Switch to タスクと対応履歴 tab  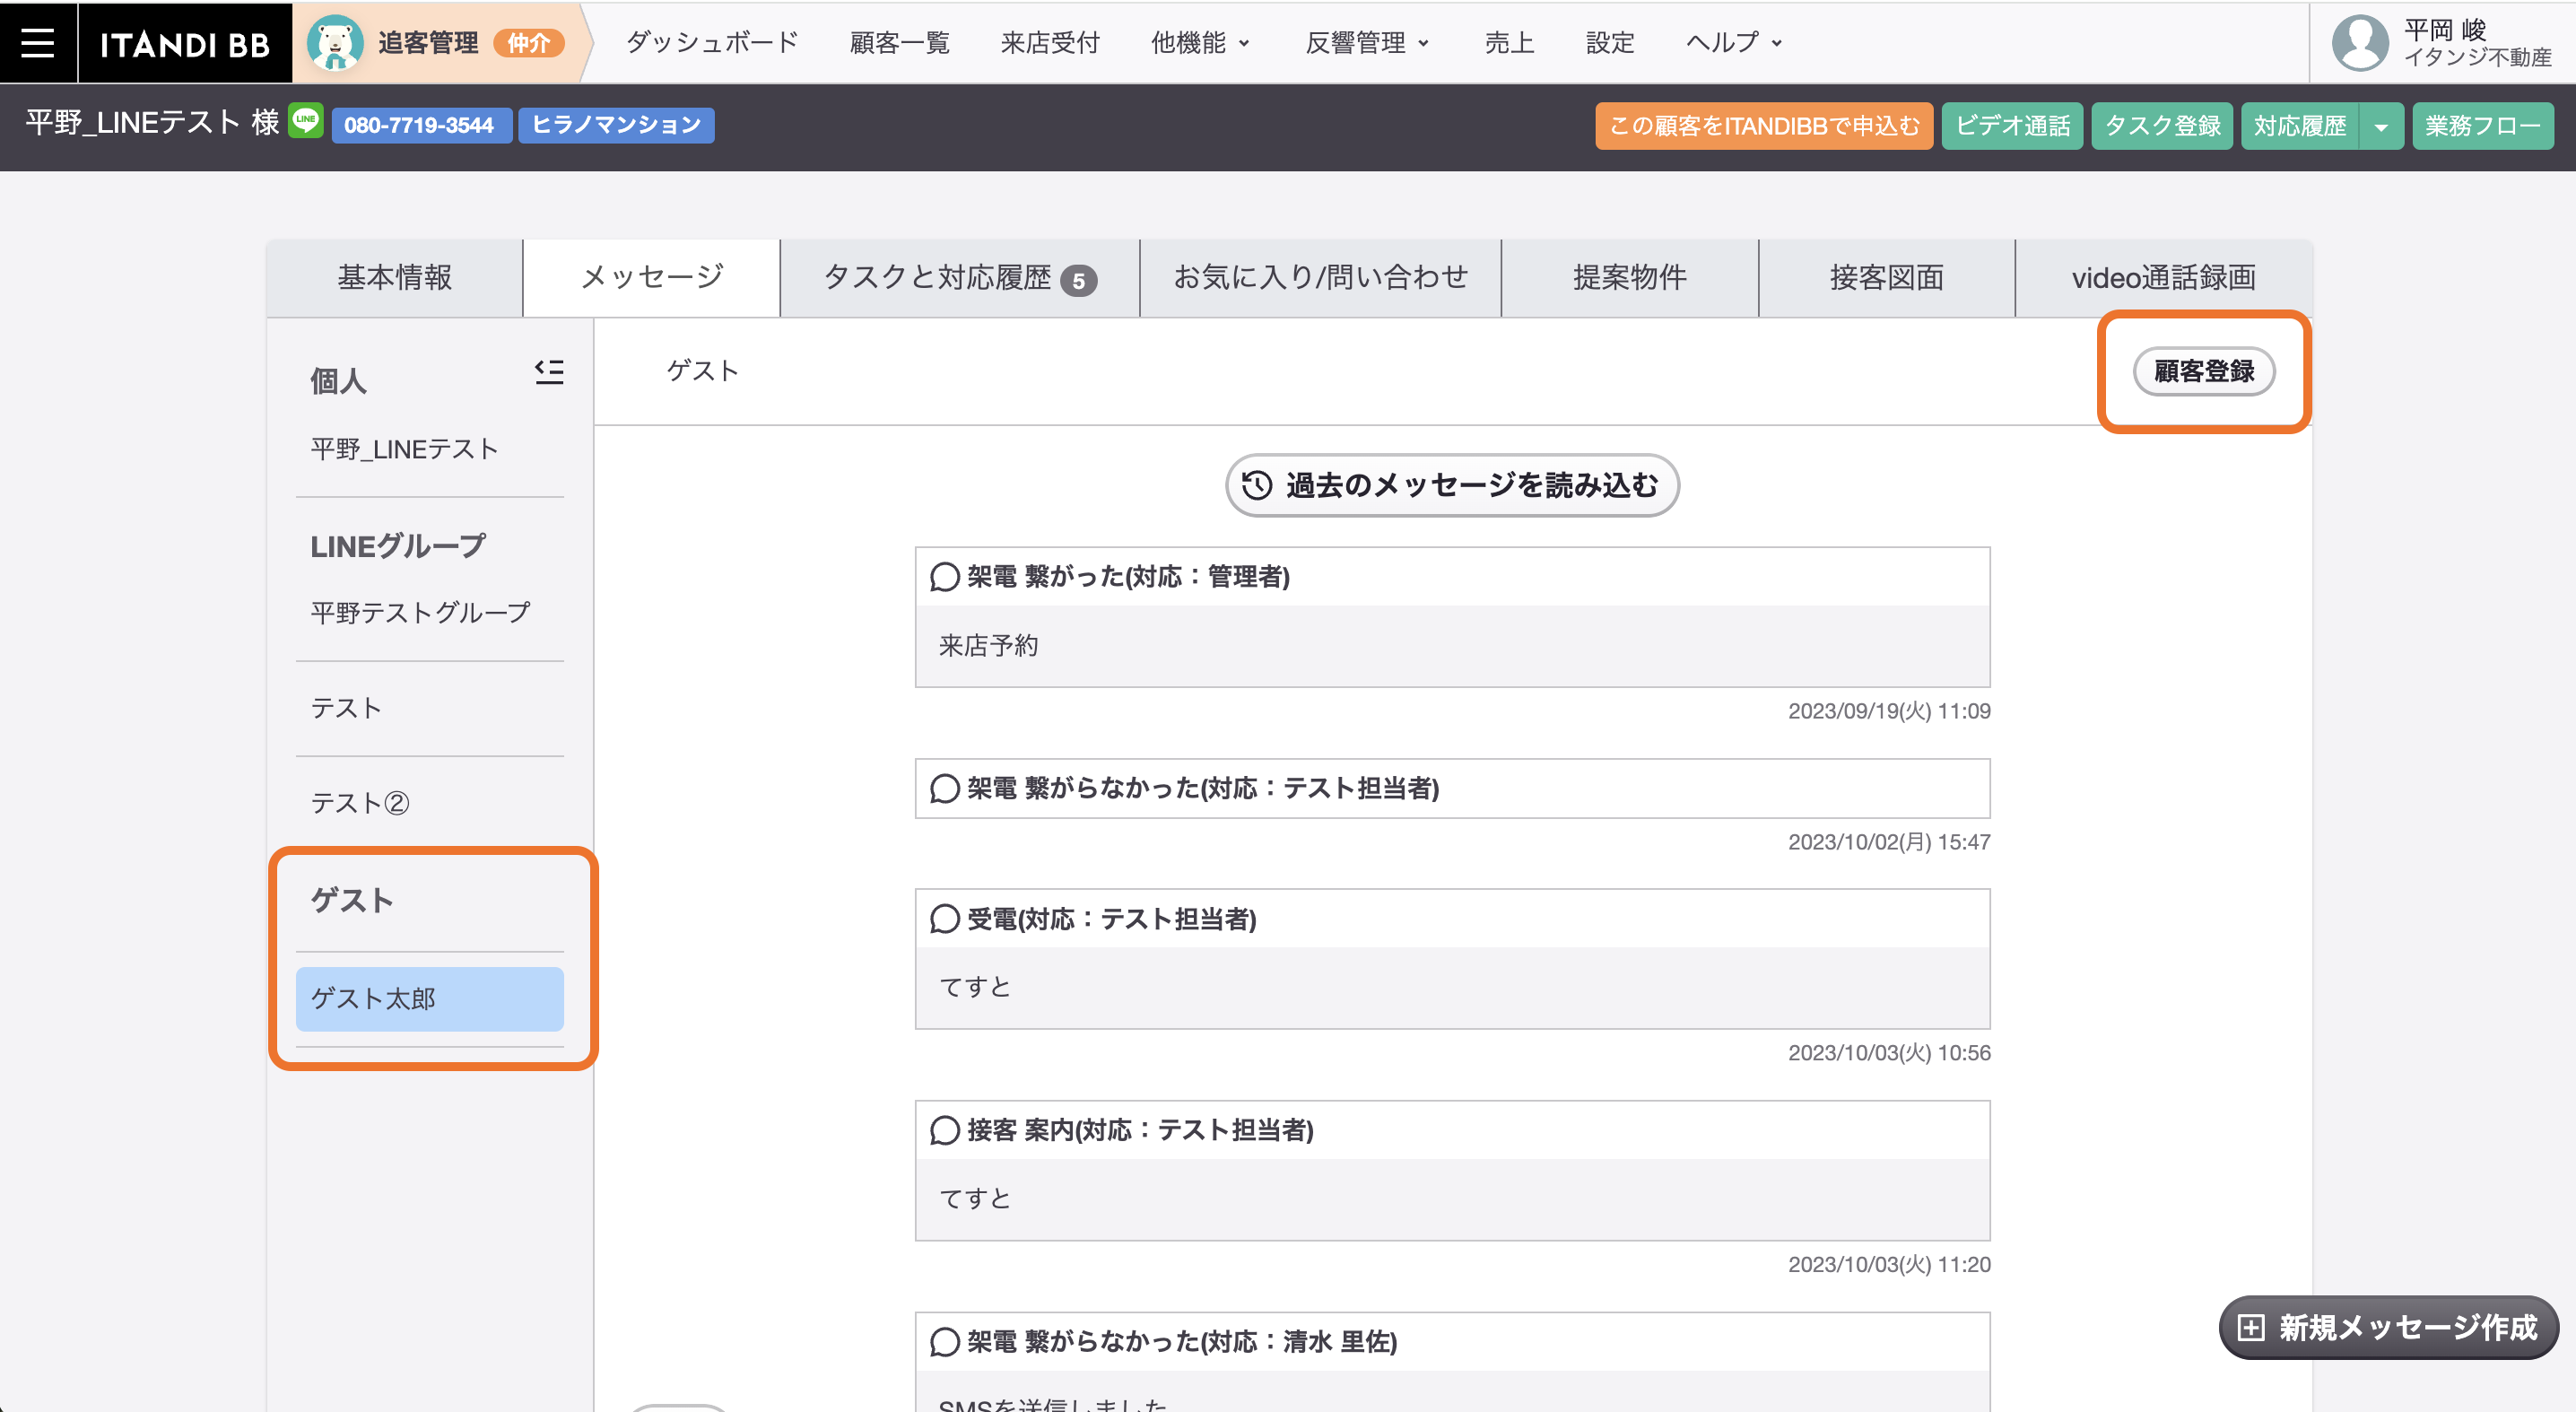pyautogui.click(x=960, y=278)
